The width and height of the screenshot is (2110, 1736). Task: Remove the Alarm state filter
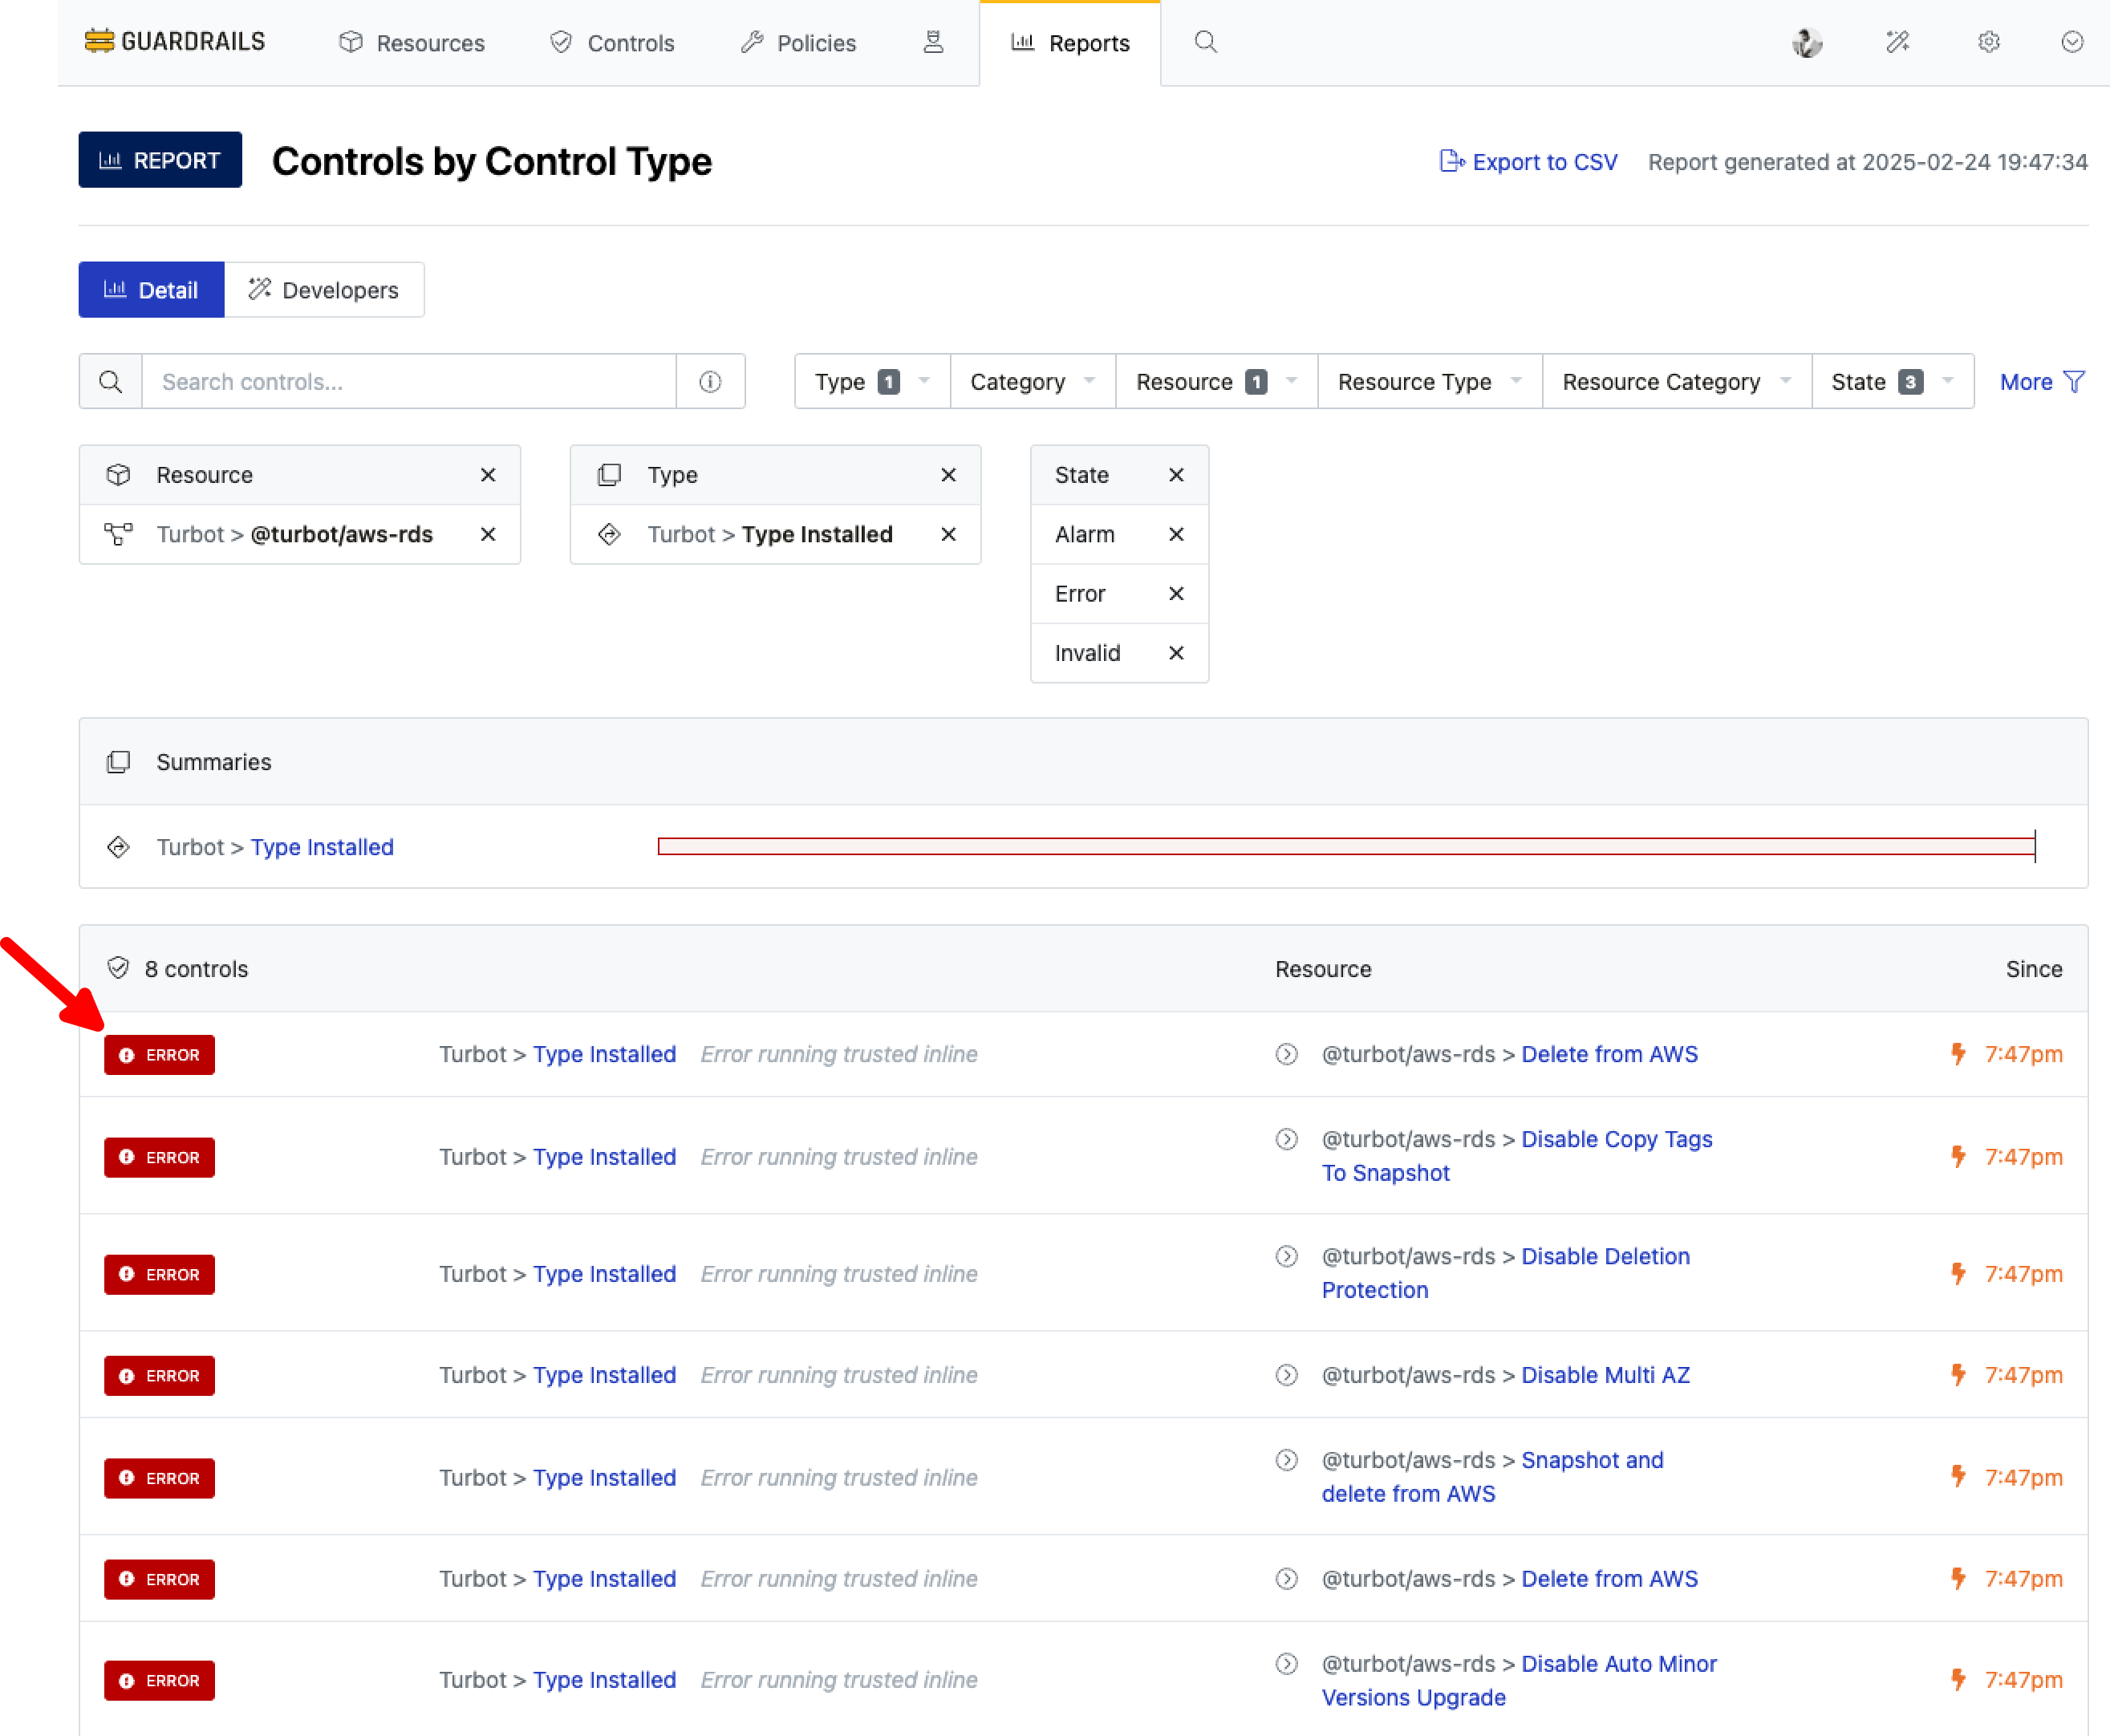point(1176,534)
